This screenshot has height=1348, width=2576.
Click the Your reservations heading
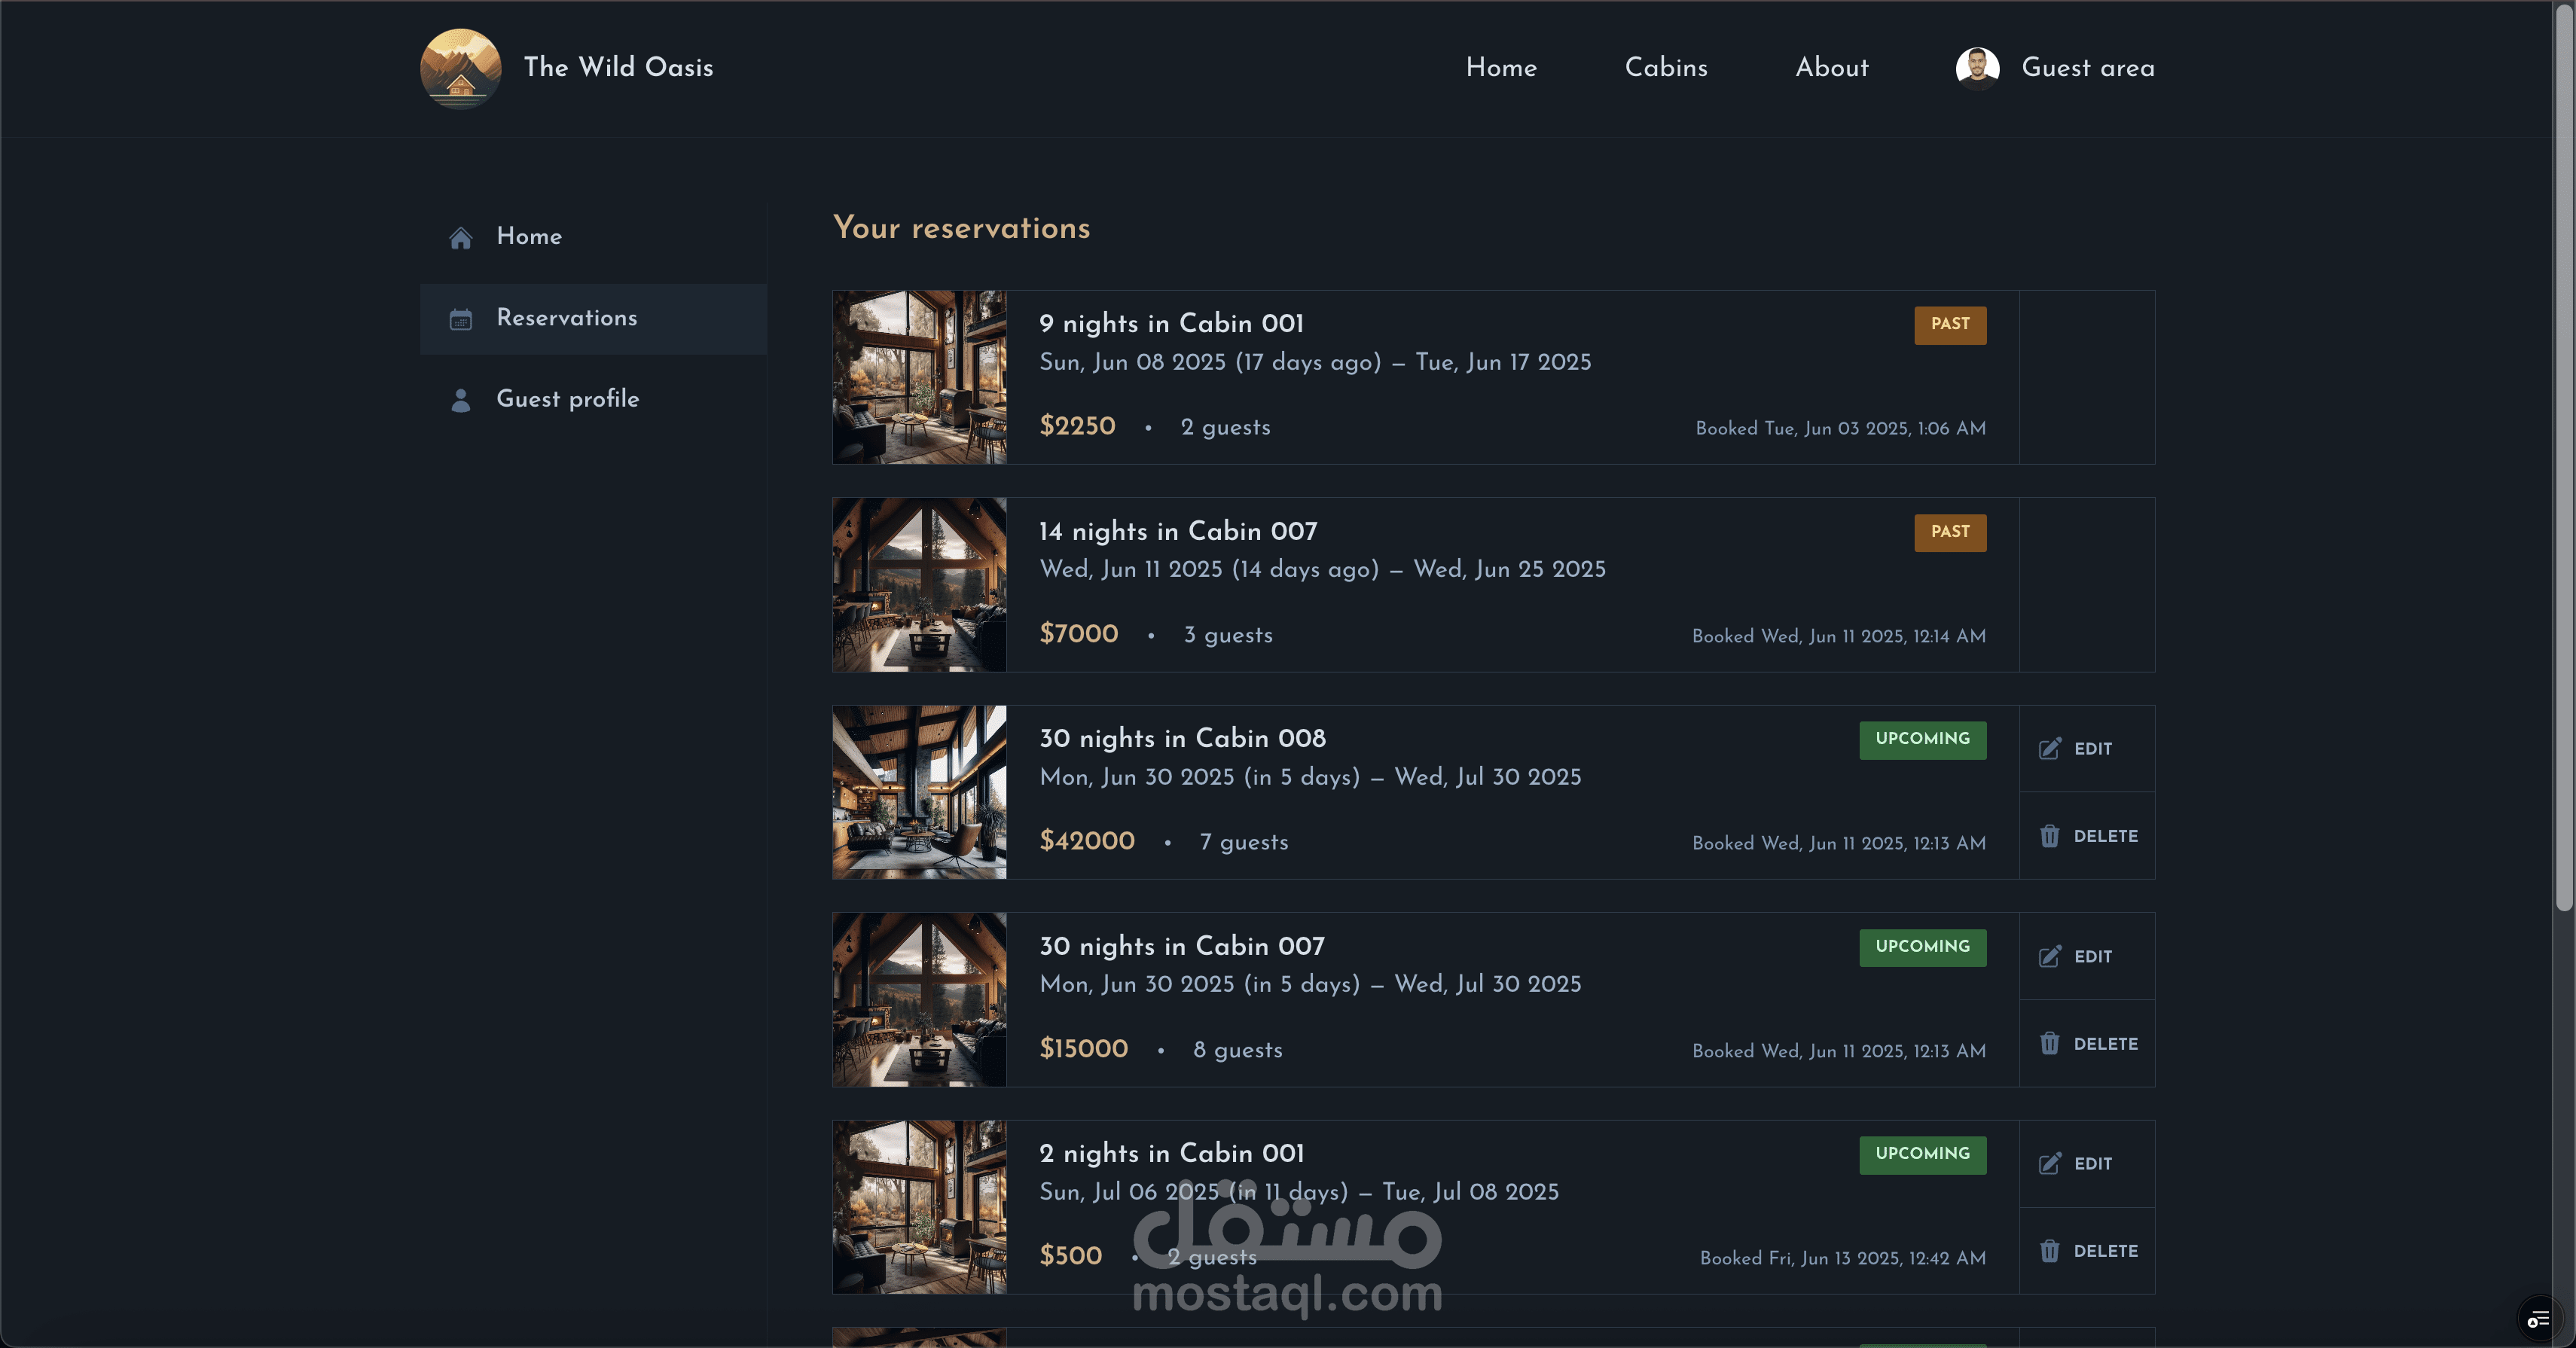point(961,228)
